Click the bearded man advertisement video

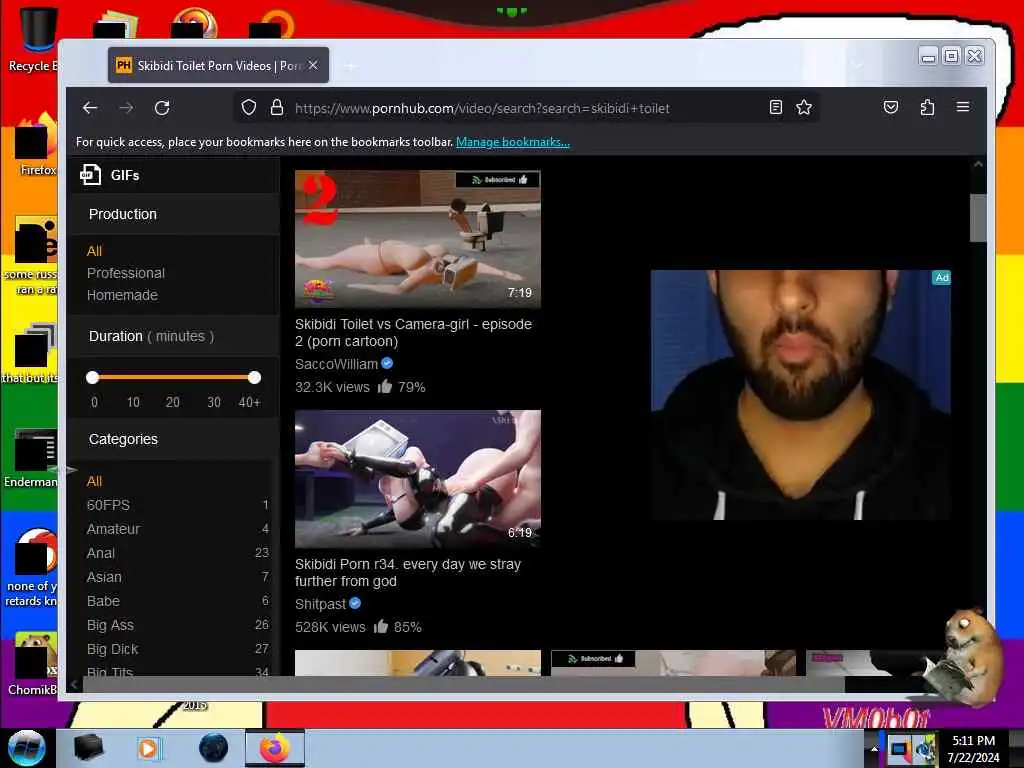[801, 395]
